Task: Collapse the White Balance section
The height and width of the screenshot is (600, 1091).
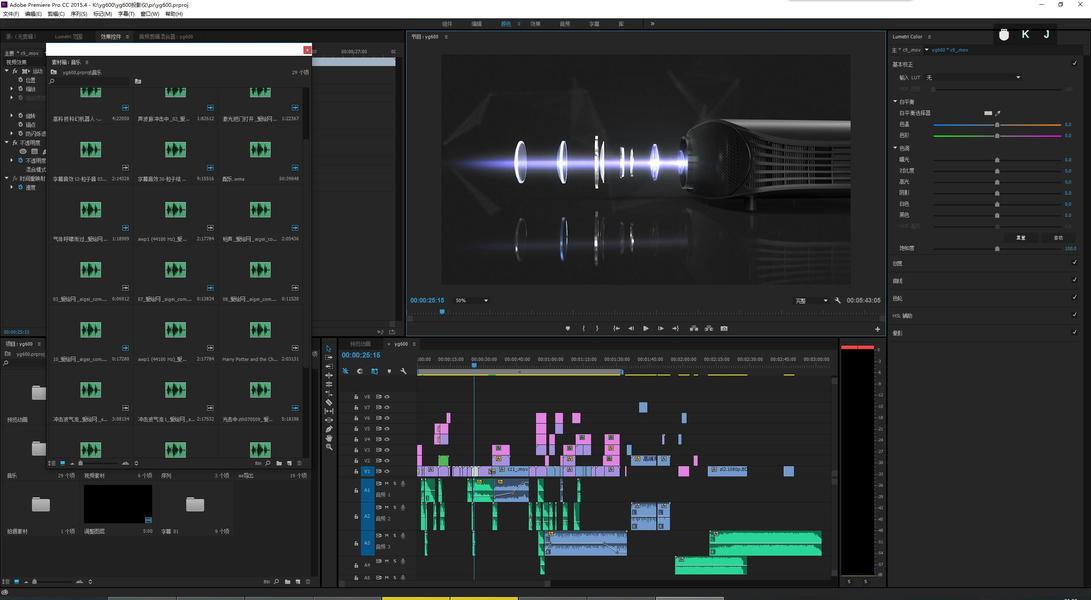Action: pyautogui.click(x=895, y=102)
